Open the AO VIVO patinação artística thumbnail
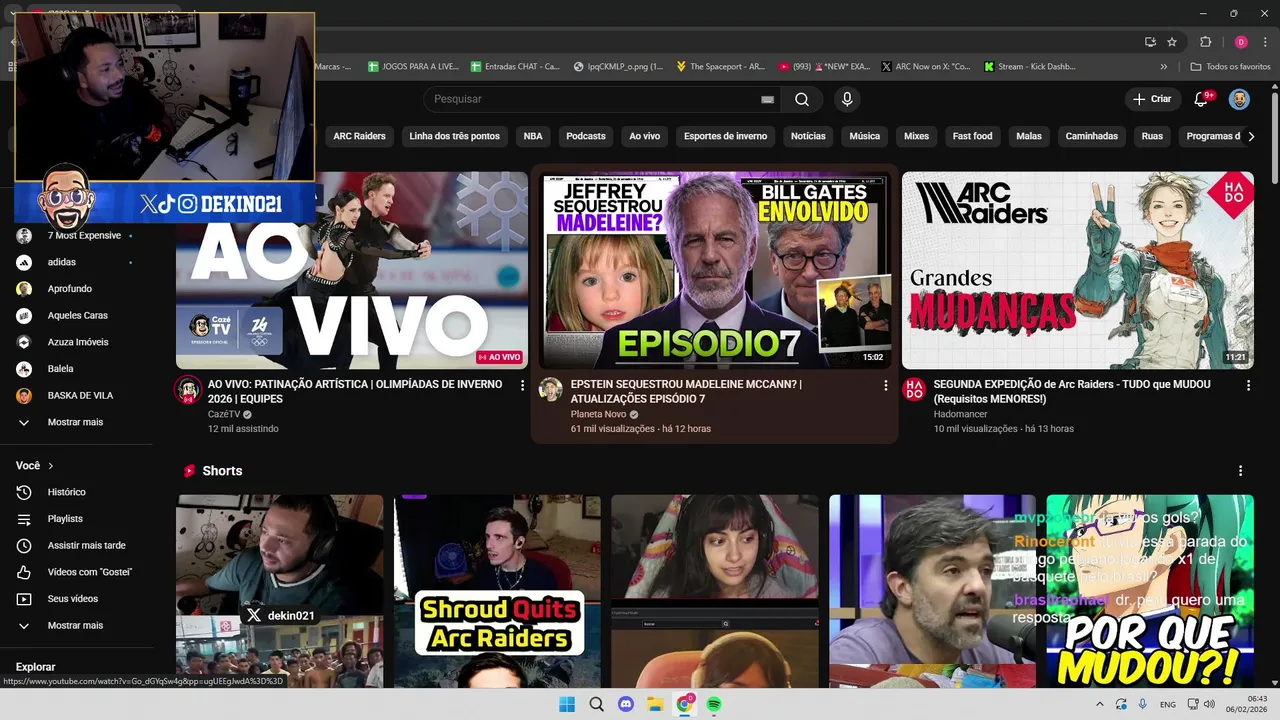The height and width of the screenshot is (720, 1280). pyautogui.click(x=352, y=270)
